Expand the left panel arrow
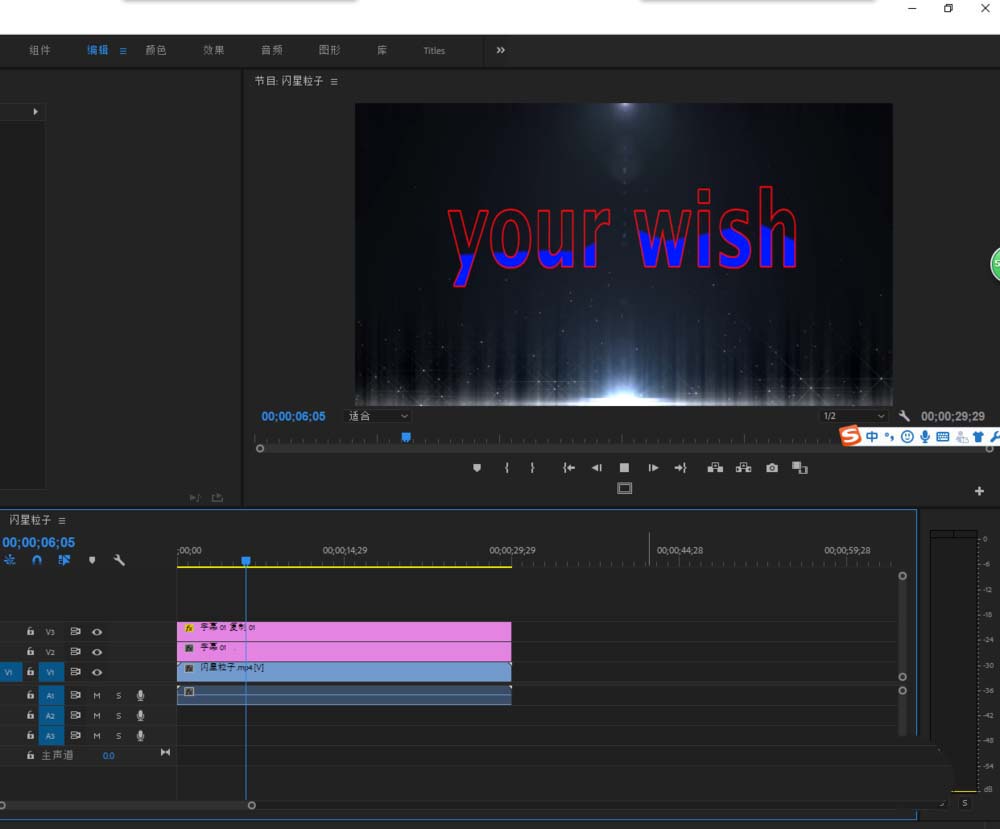1000x829 pixels. (35, 112)
